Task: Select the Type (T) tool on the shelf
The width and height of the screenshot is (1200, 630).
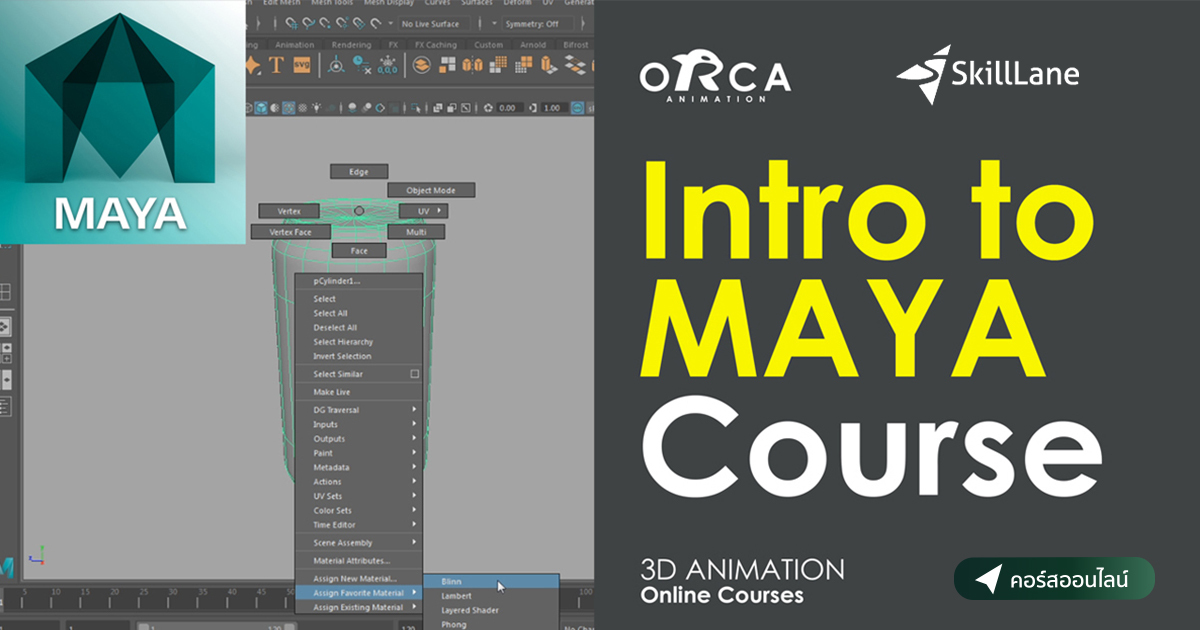Action: 276,64
